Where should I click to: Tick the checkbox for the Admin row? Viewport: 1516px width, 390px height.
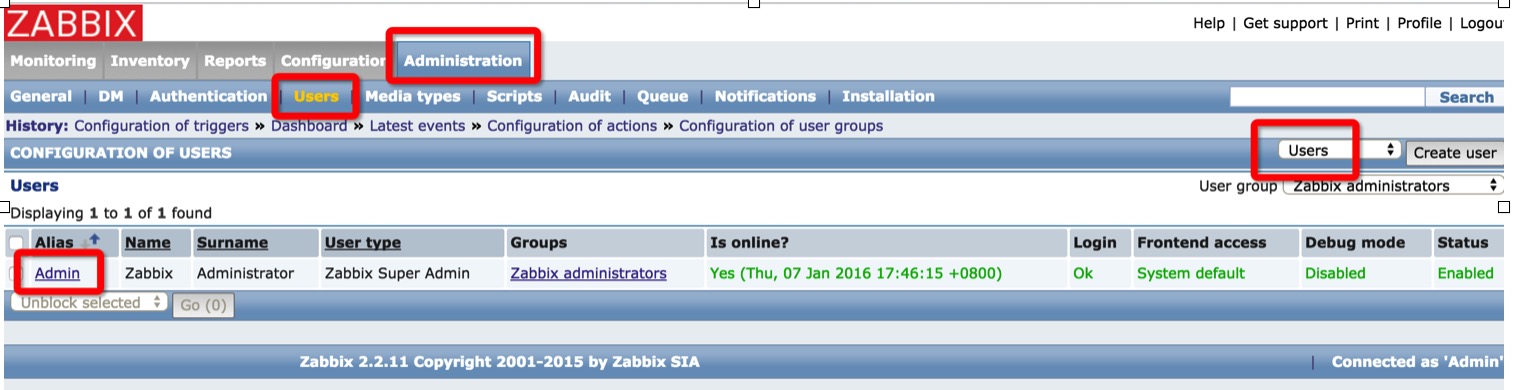point(16,274)
